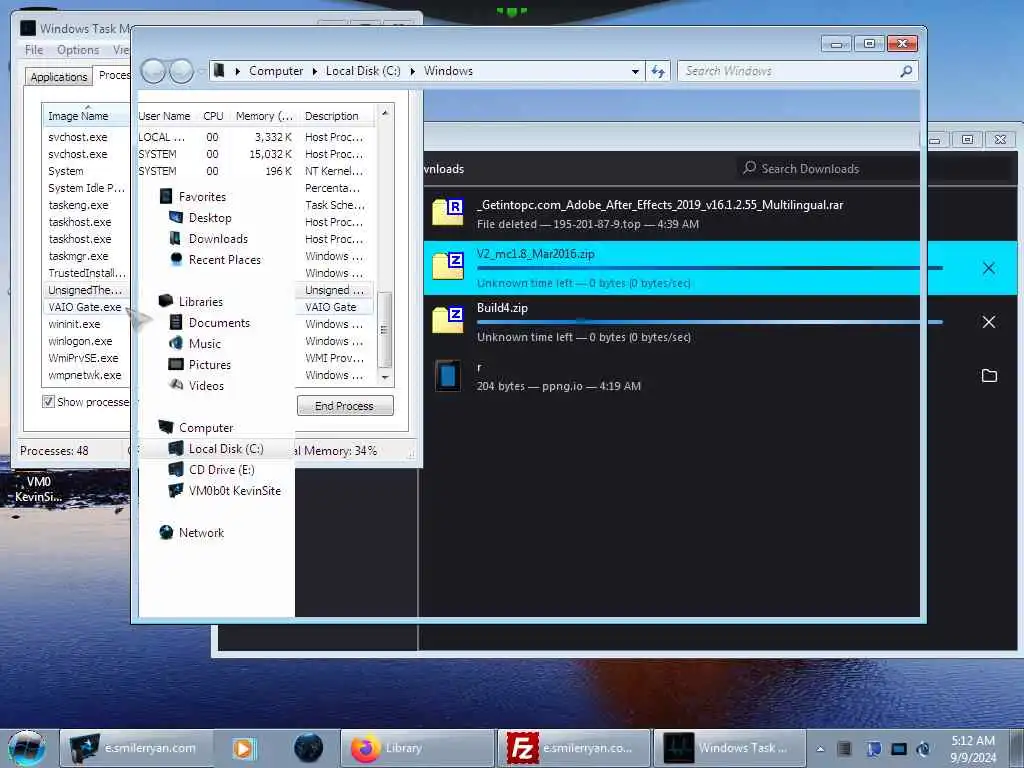This screenshot has width=1024, height=768.
Task: Cancel the V2_mc1.8_Mar2016.zip download
Action: pyautogui.click(x=989, y=268)
